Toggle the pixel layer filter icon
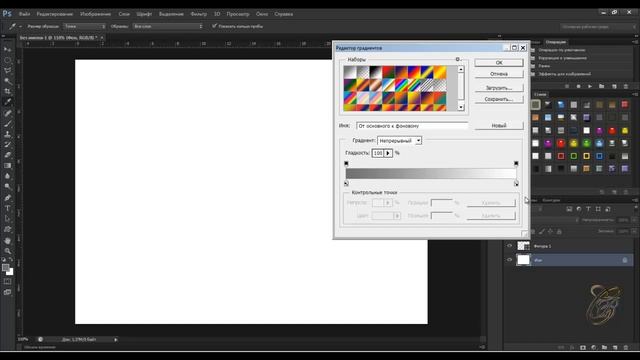640x360 pixels. coord(569,209)
